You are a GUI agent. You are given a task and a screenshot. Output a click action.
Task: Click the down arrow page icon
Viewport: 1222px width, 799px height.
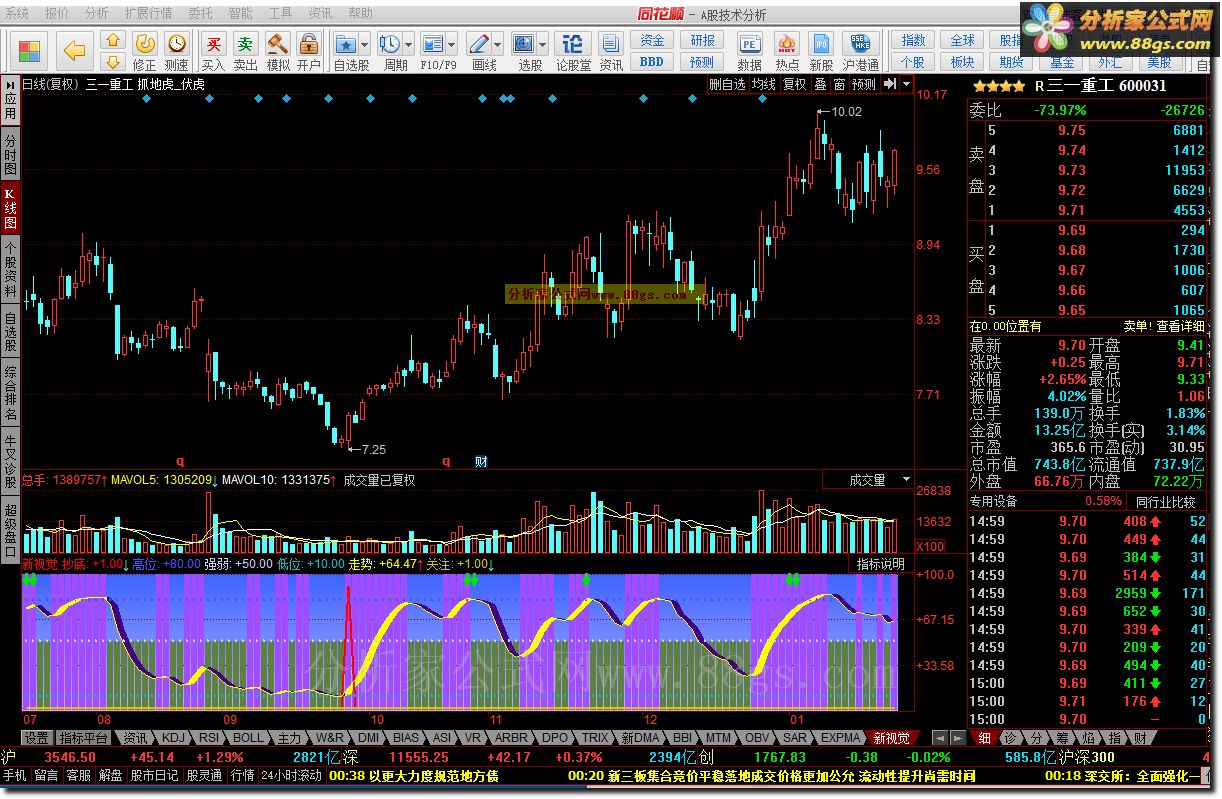tap(113, 61)
